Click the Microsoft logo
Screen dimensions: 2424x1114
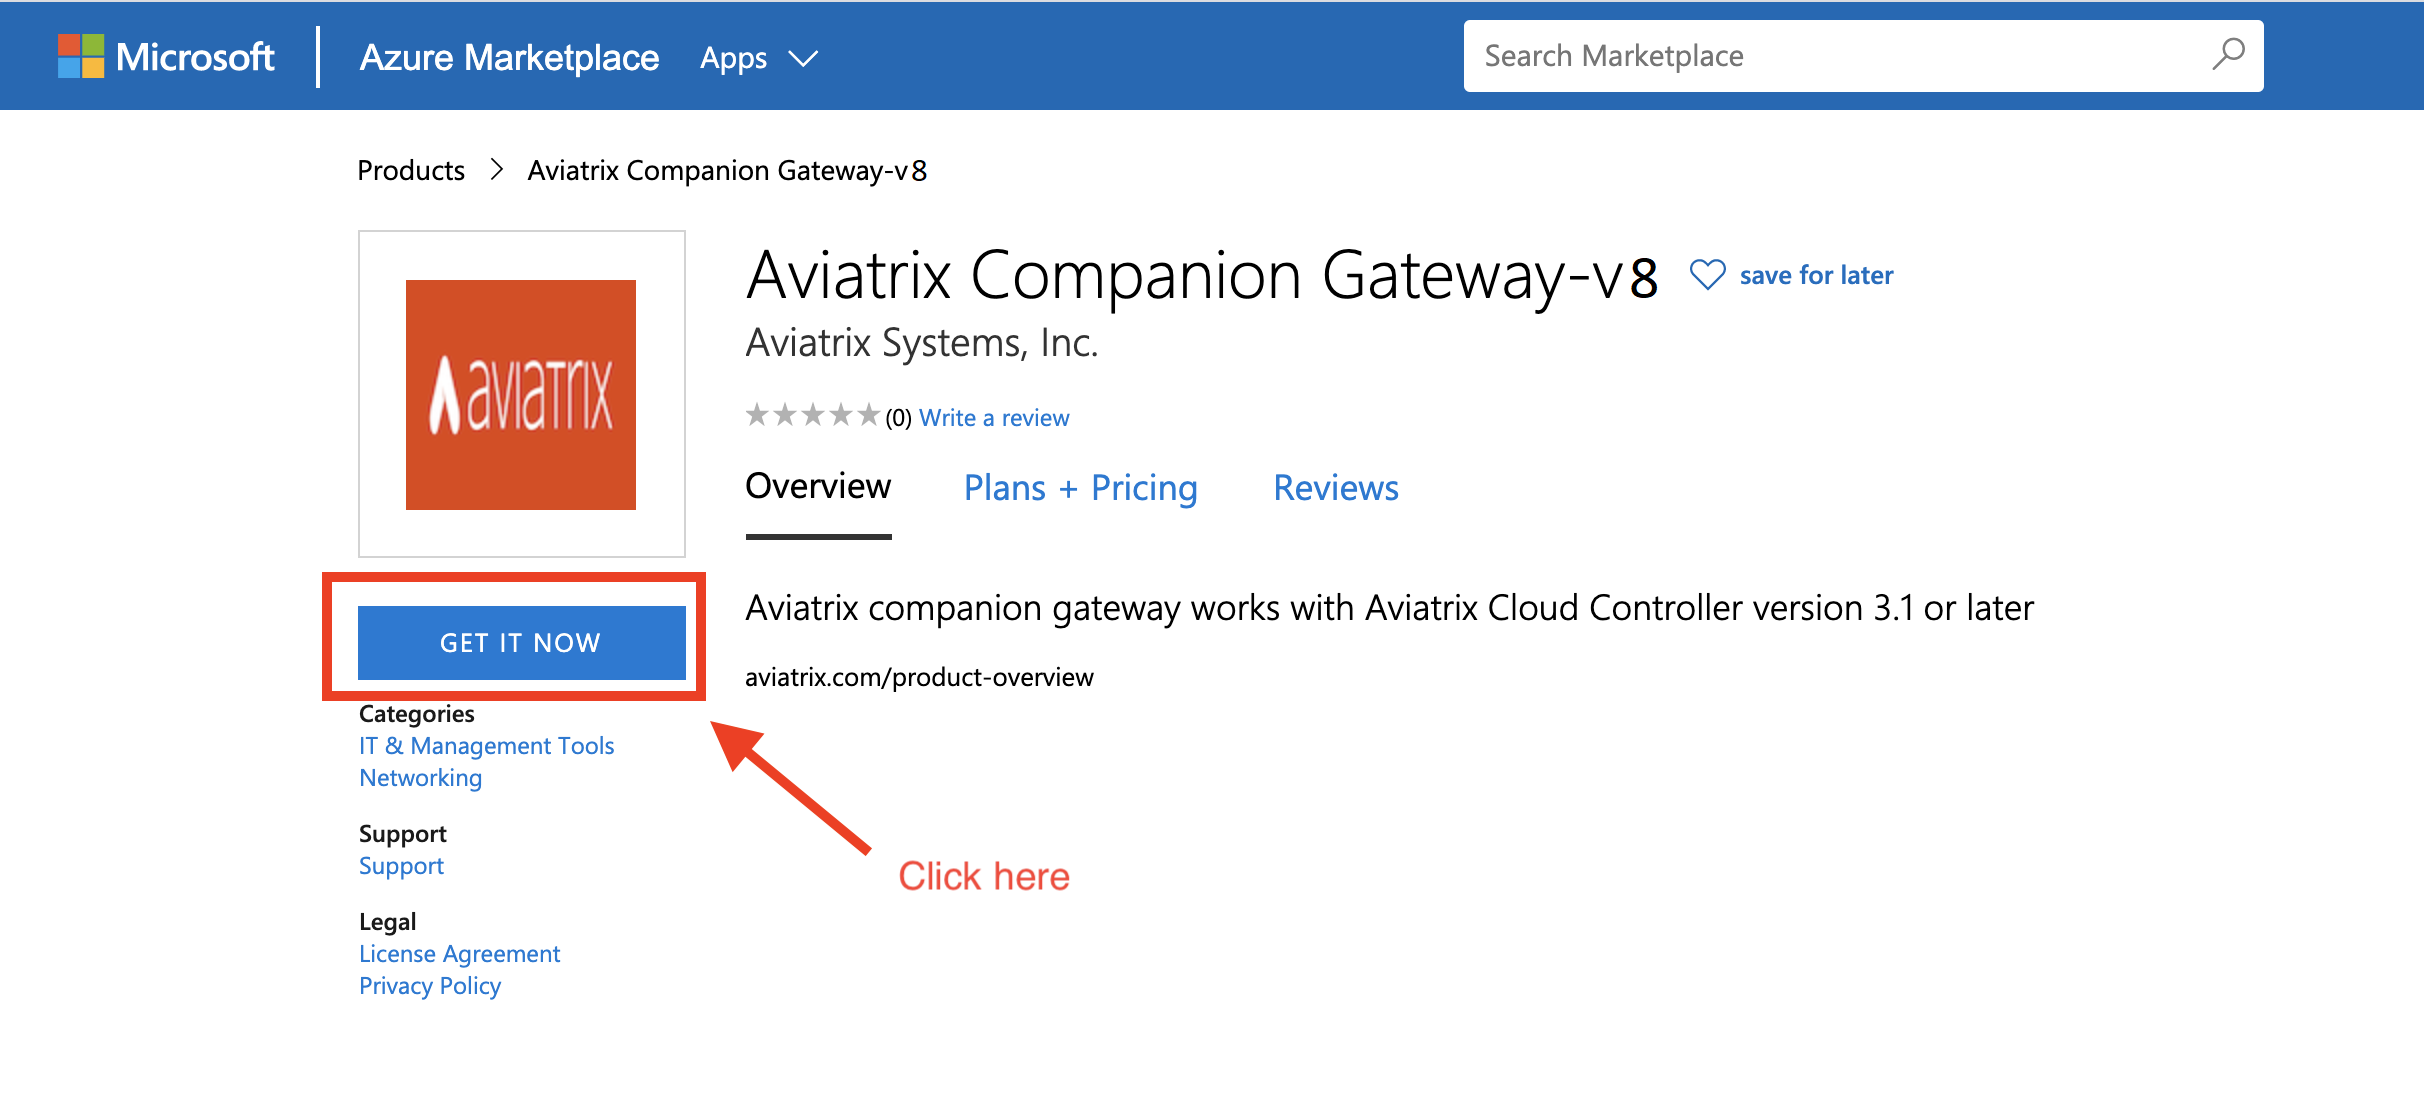point(166,57)
